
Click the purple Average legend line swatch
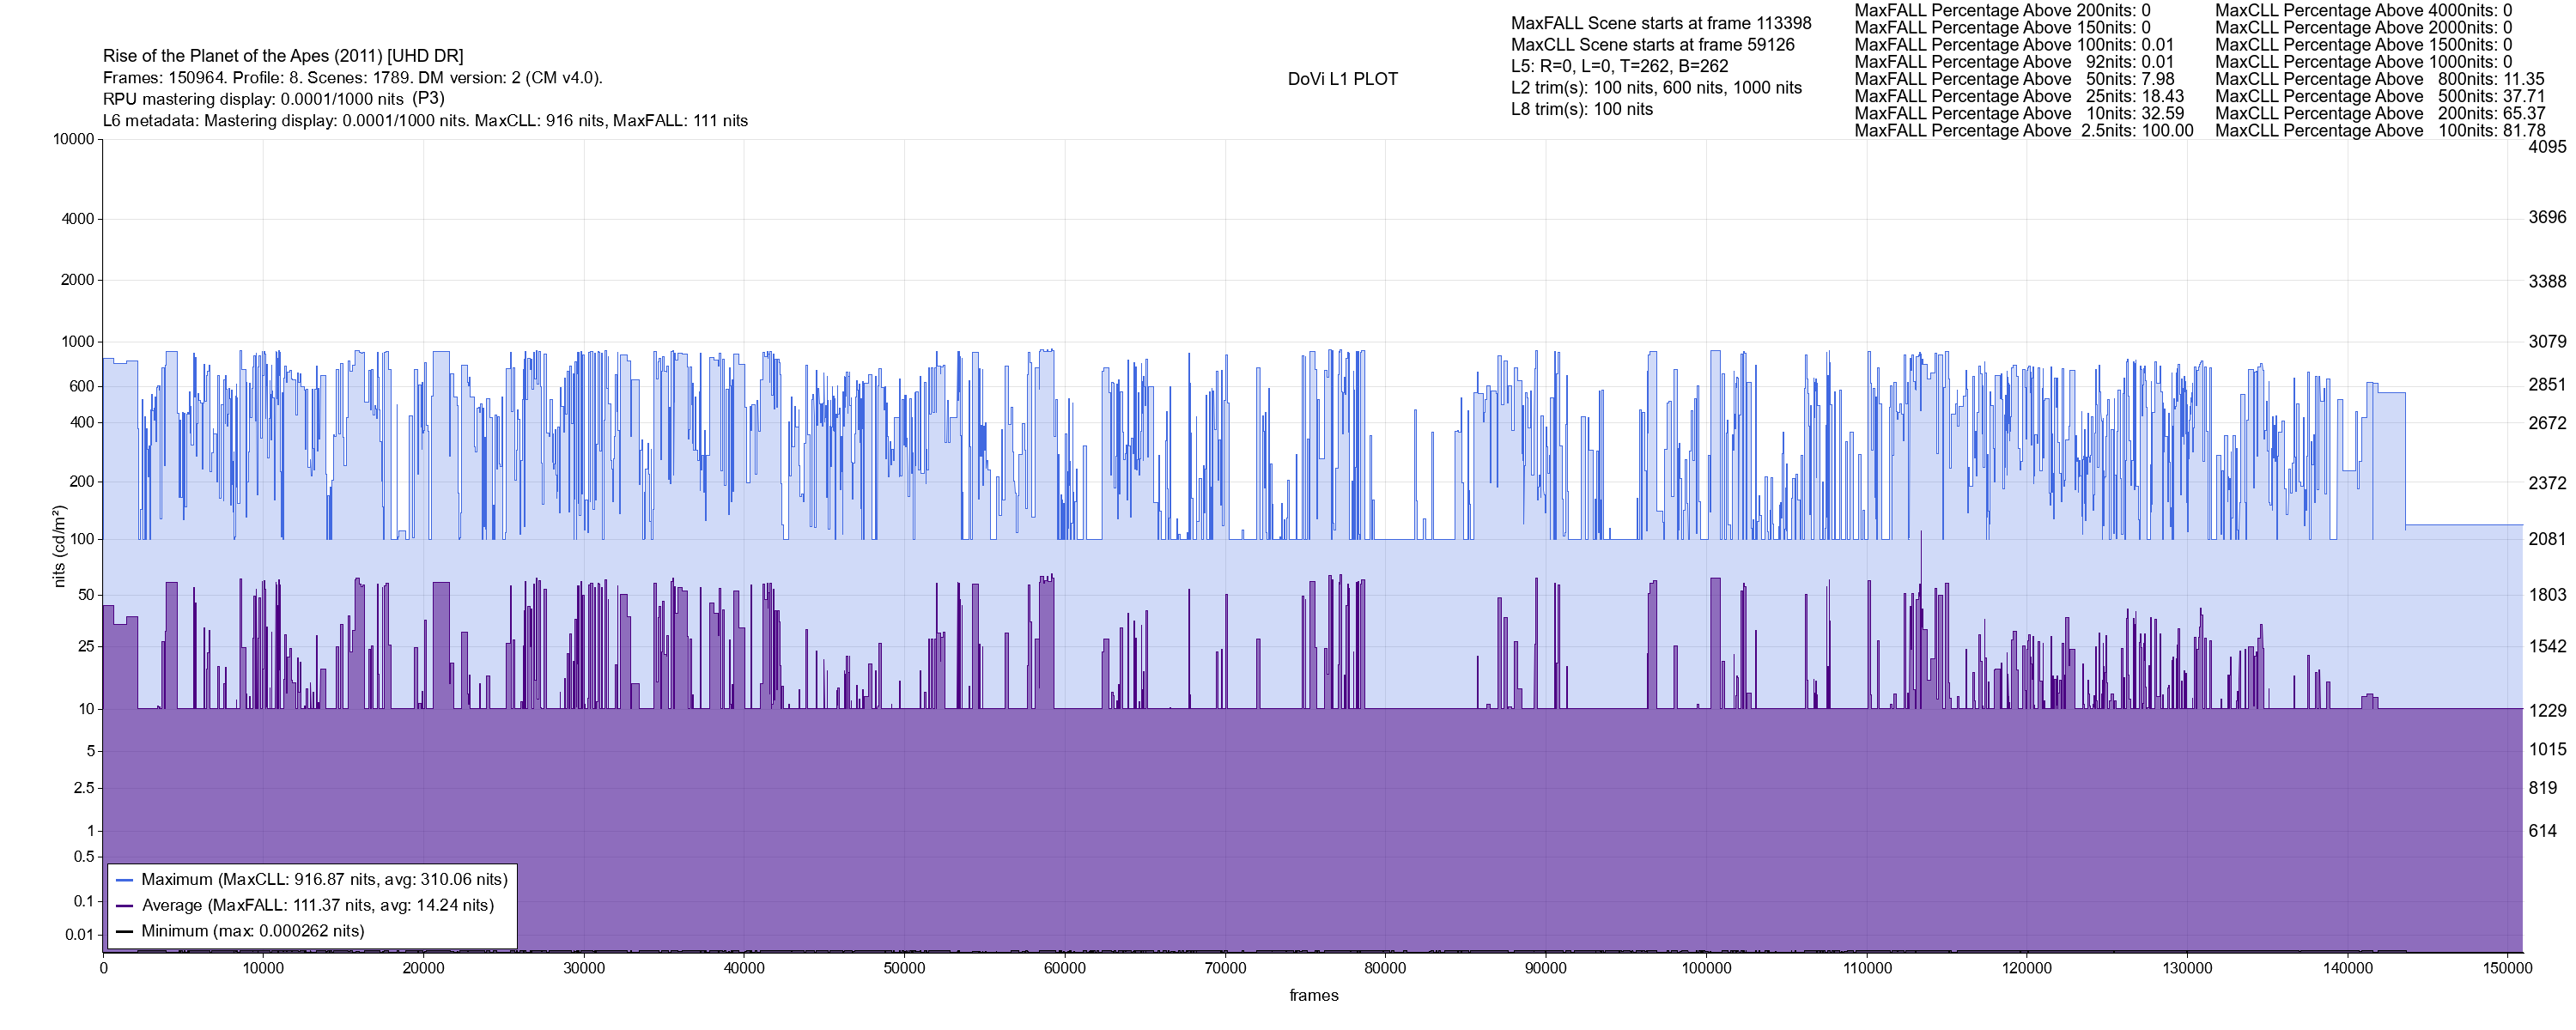(x=125, y=906)
